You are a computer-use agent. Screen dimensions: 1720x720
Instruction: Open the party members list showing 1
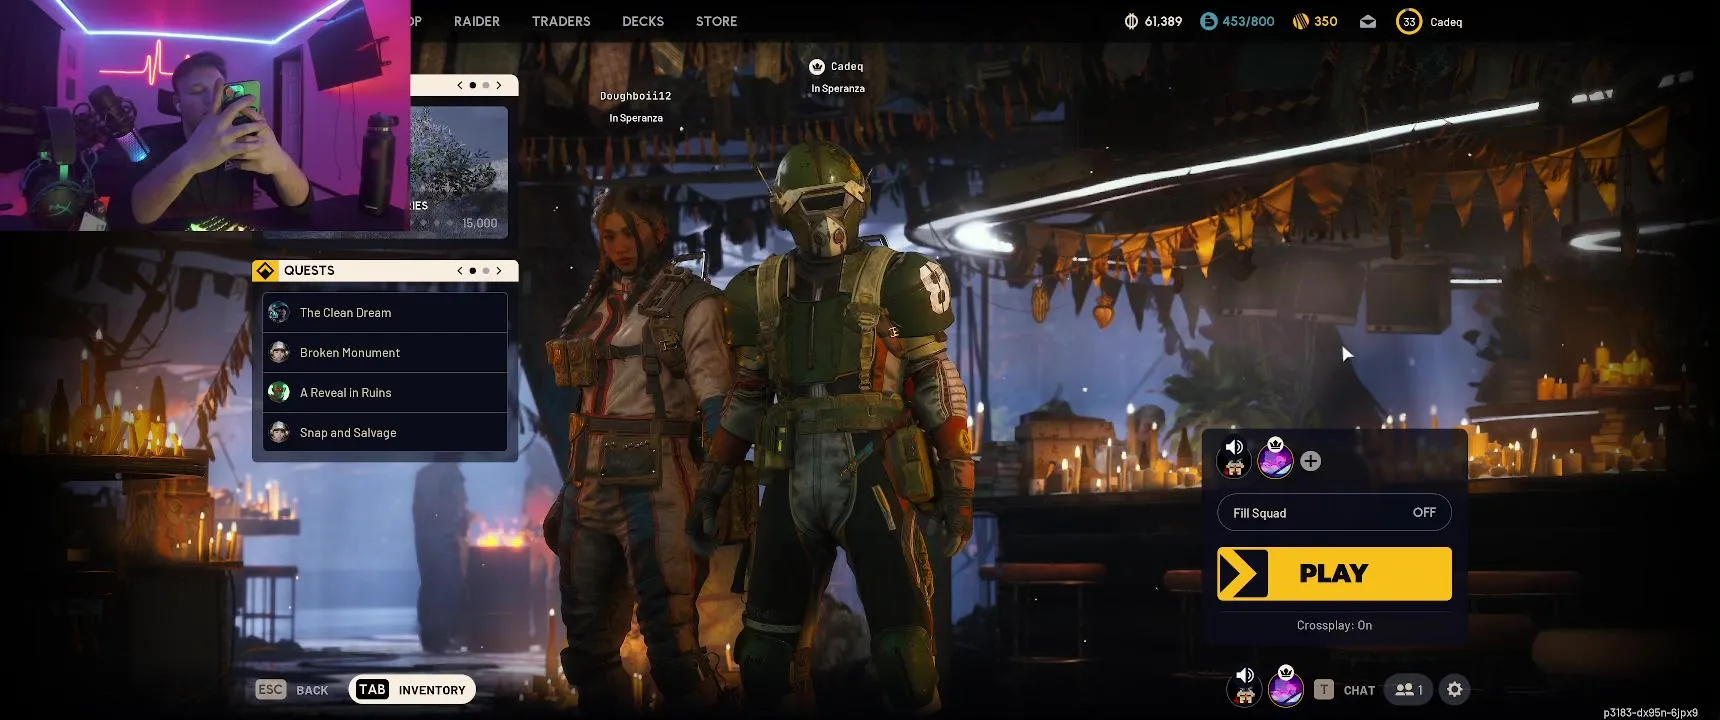pos(1409,689)
